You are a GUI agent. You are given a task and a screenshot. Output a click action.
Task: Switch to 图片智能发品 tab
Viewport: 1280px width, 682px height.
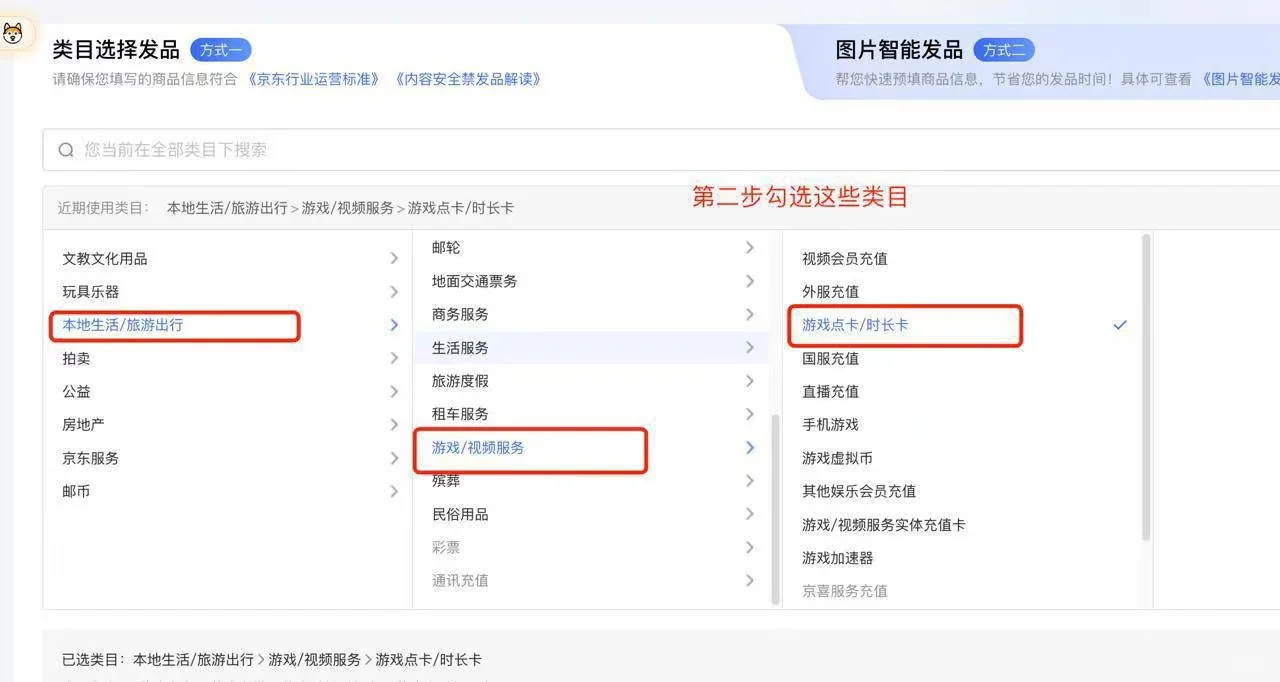click(x=899, y=49)
